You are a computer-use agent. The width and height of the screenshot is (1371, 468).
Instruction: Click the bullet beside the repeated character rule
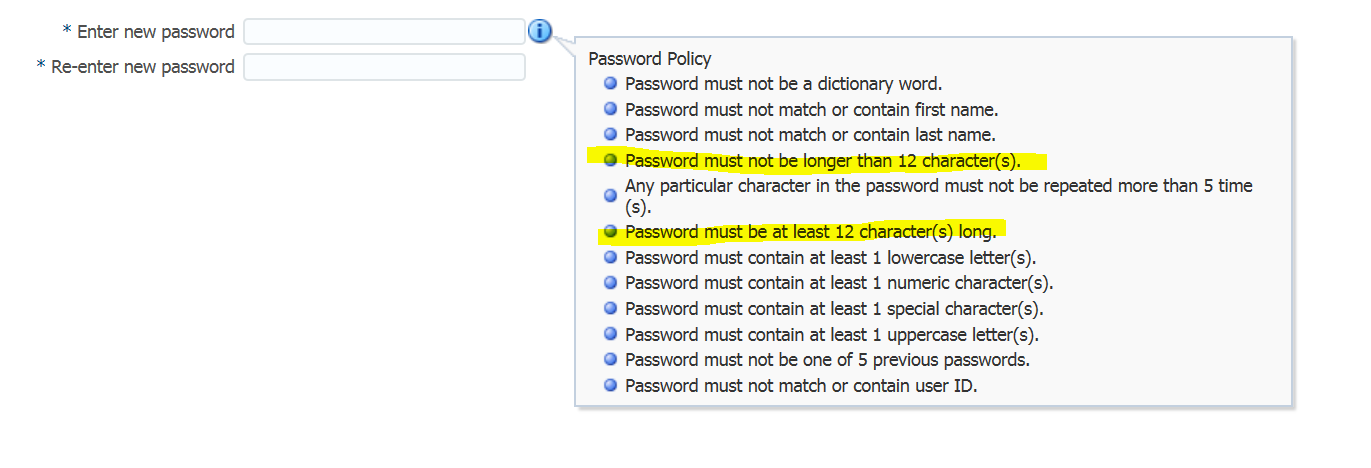611,196
